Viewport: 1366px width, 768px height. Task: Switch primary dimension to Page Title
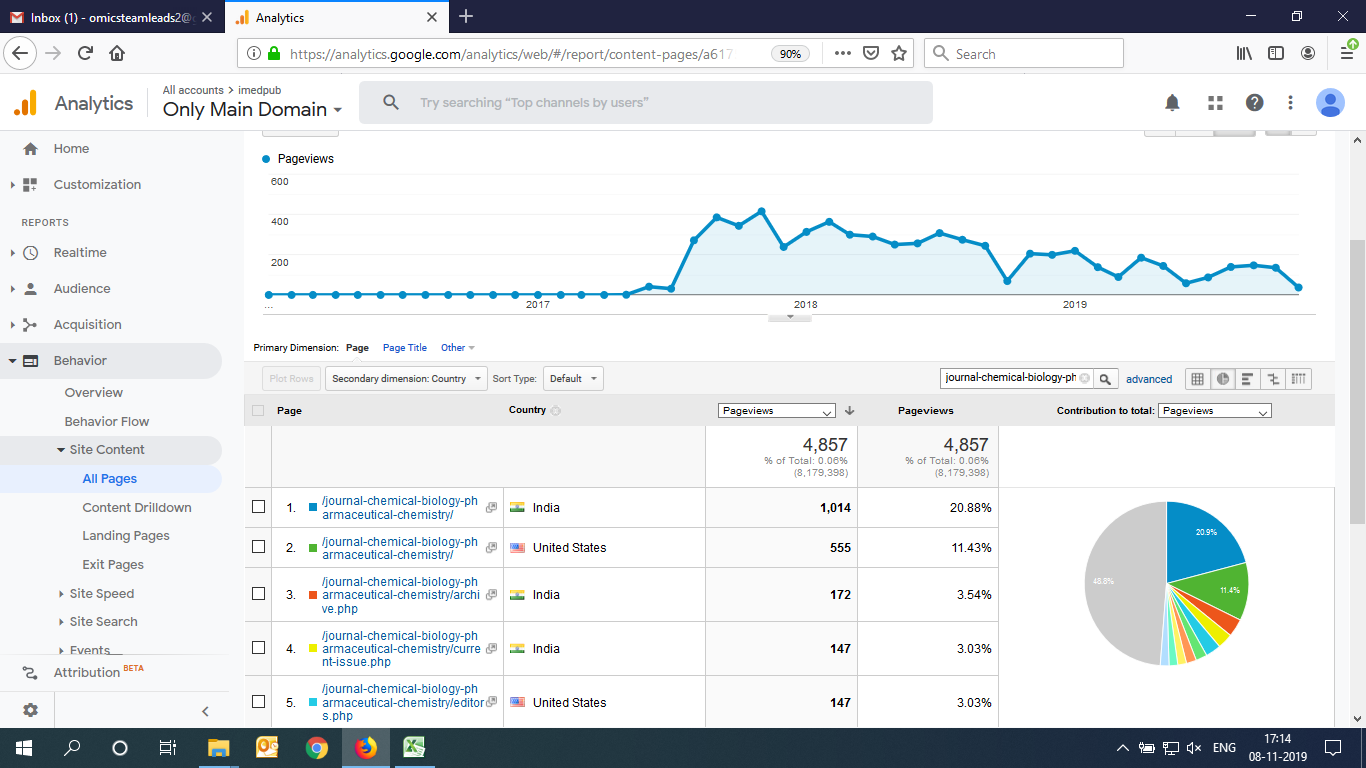pyautogui.click(x=405, y=348)
